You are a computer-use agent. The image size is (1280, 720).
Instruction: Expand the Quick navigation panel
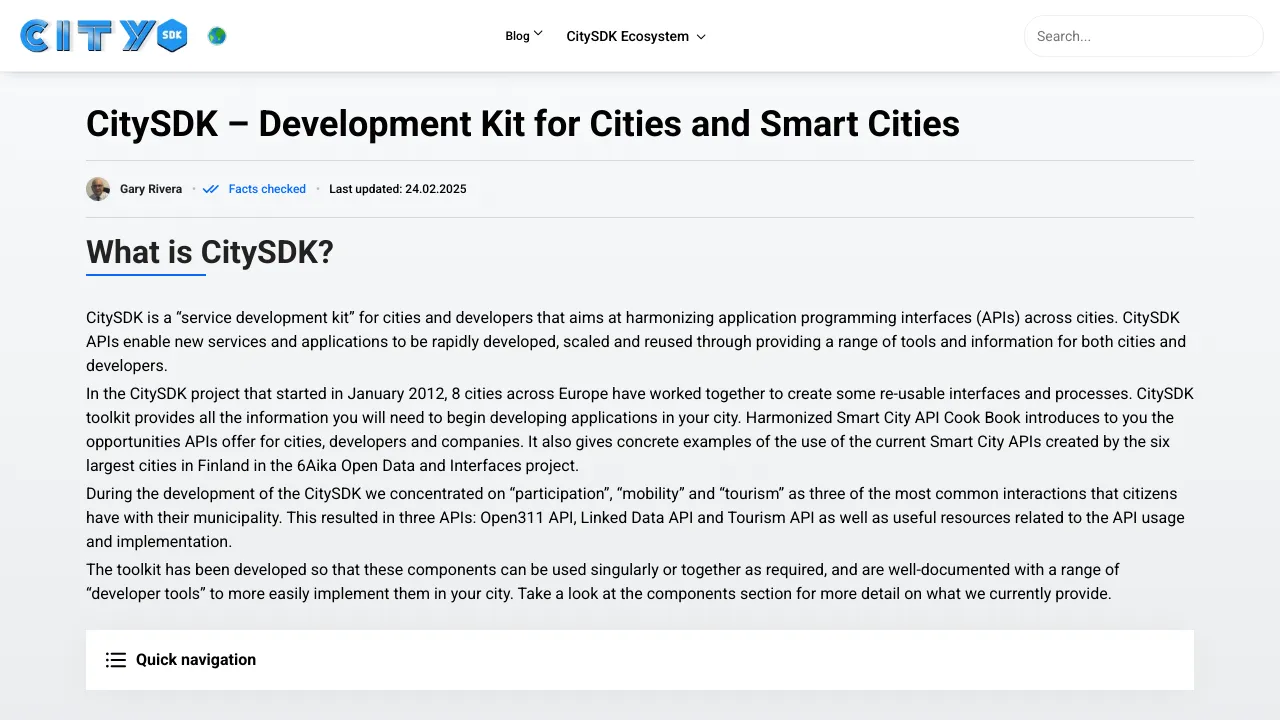[x=640, y=660]
